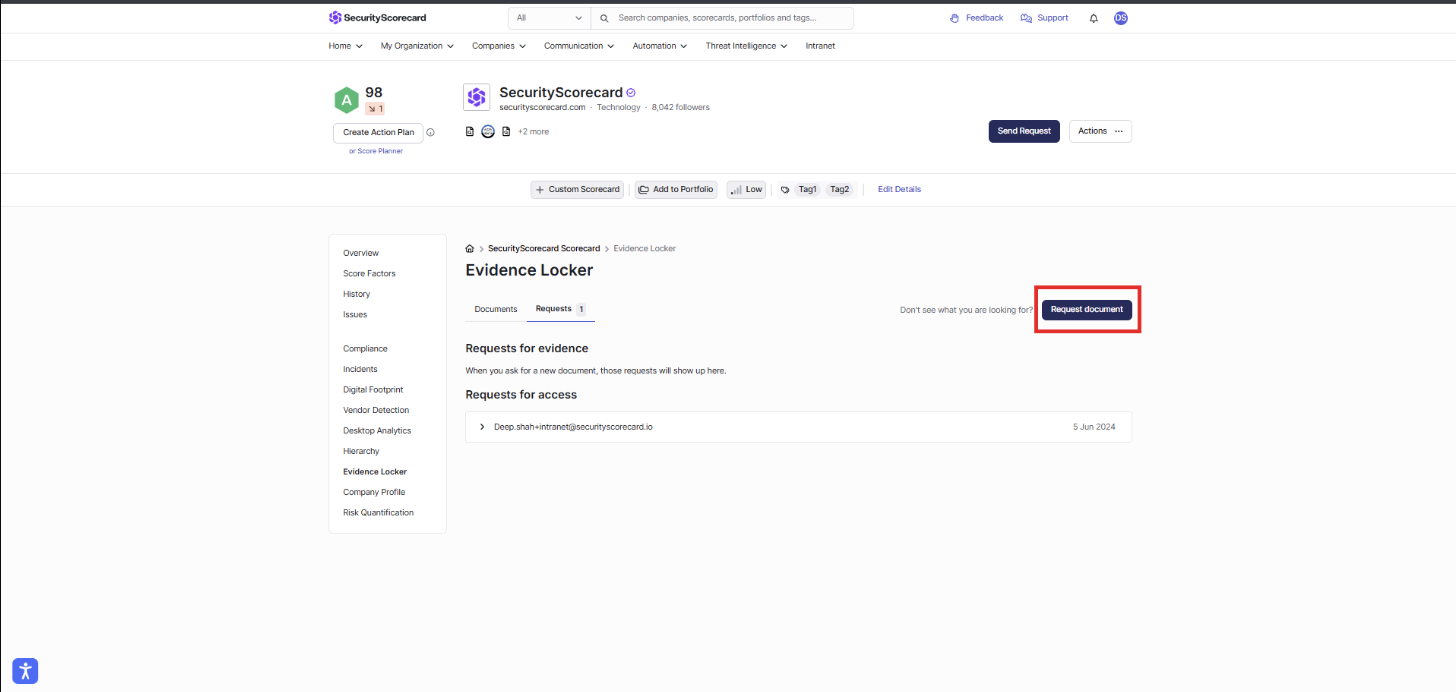Click the Tag2 chip

pyautogui.click(x=839, y=189)
